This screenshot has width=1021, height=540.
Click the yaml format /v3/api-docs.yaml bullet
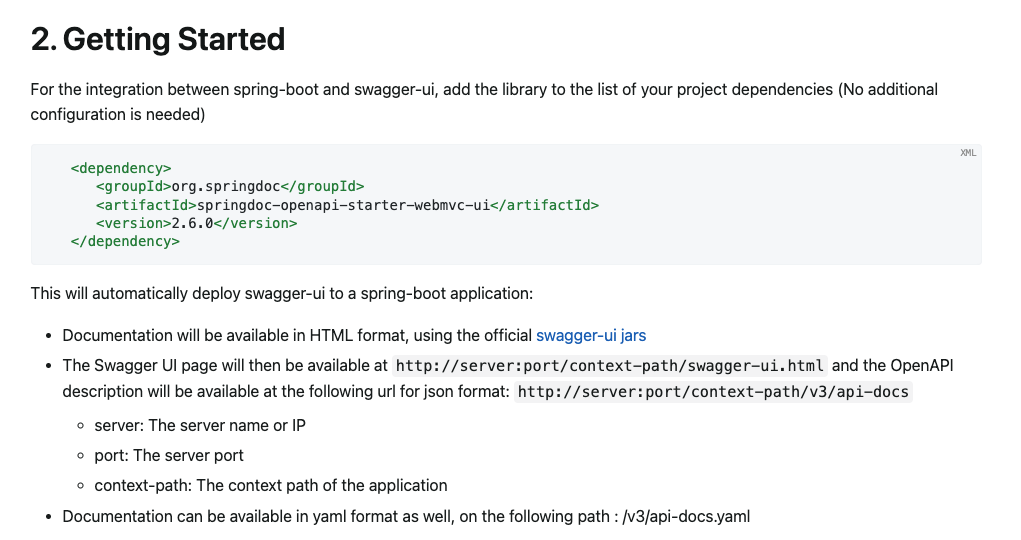(406, 517)
